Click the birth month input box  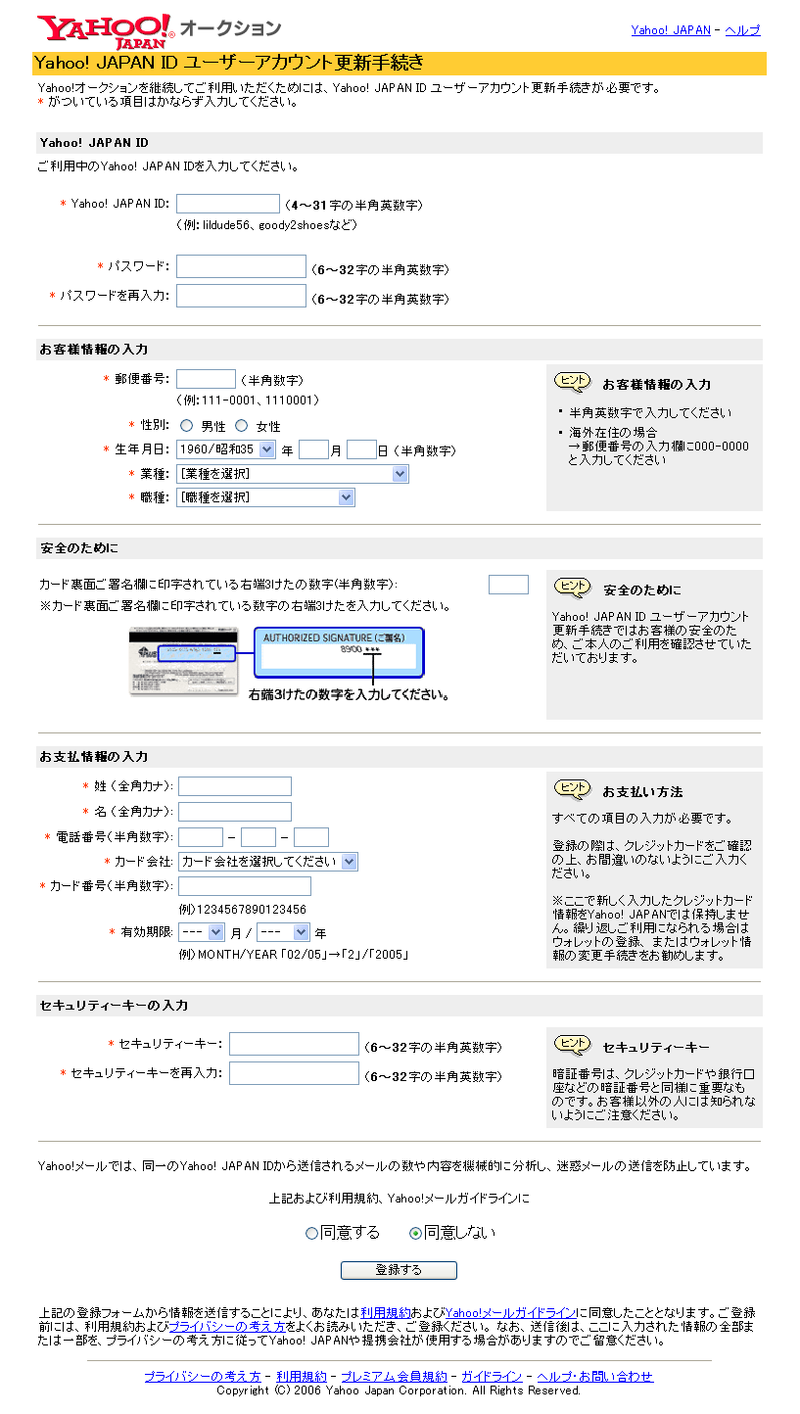[x=314, y=450]
